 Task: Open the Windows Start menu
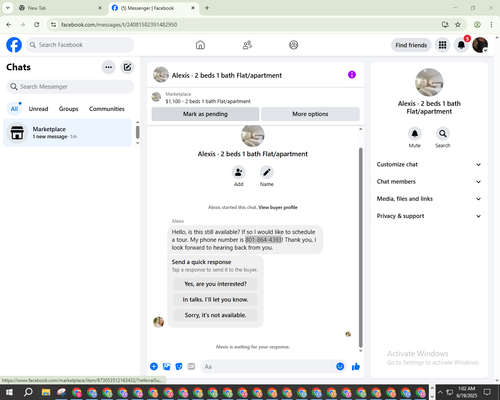[9, 392]
